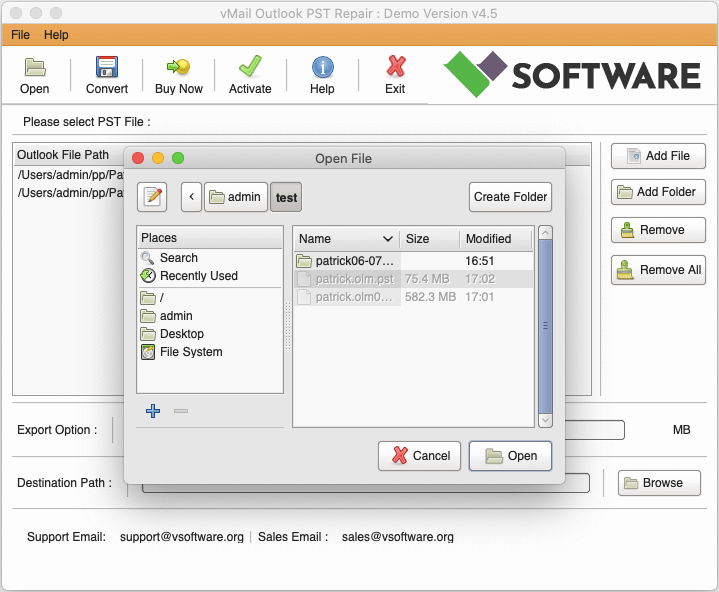Click support@vsoftware.org email address

(x=182, y=537)
